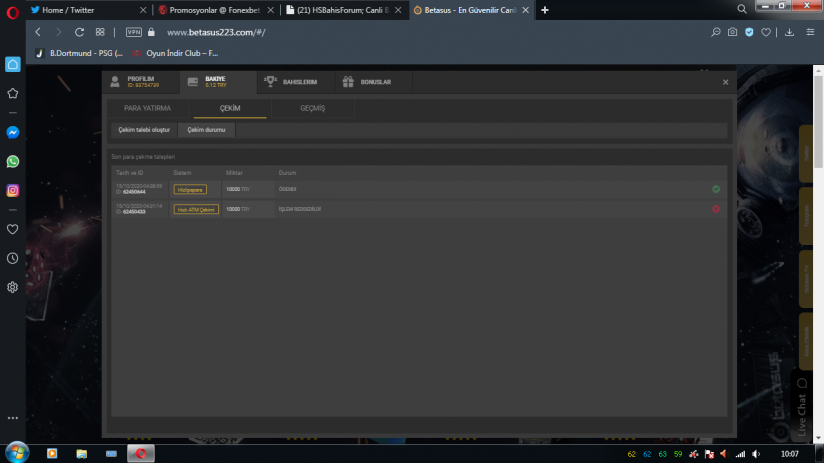Click system tray volume speaker
The height and width of the screenshot is (463, 824).
pyautogui.click(x=756, y=454)
